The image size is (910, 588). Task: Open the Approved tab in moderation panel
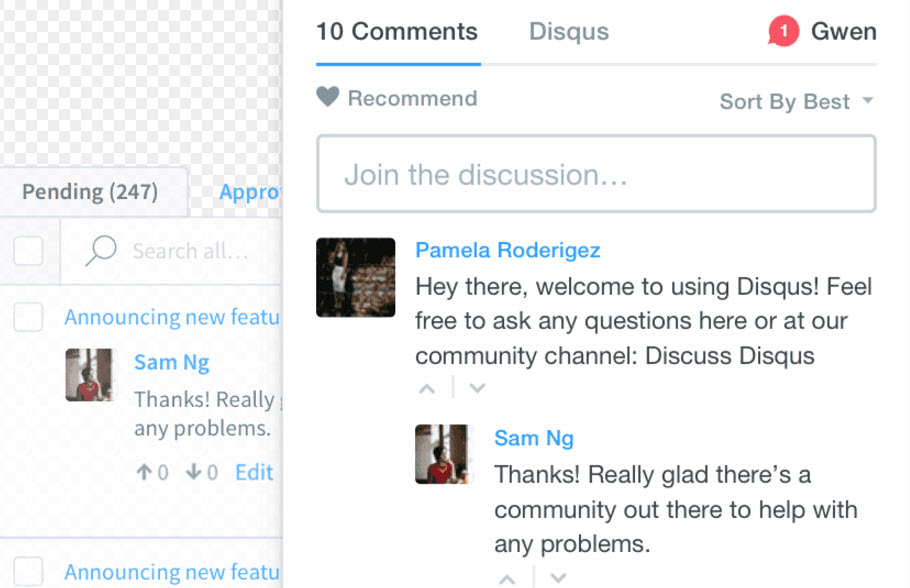pos(250,192)
